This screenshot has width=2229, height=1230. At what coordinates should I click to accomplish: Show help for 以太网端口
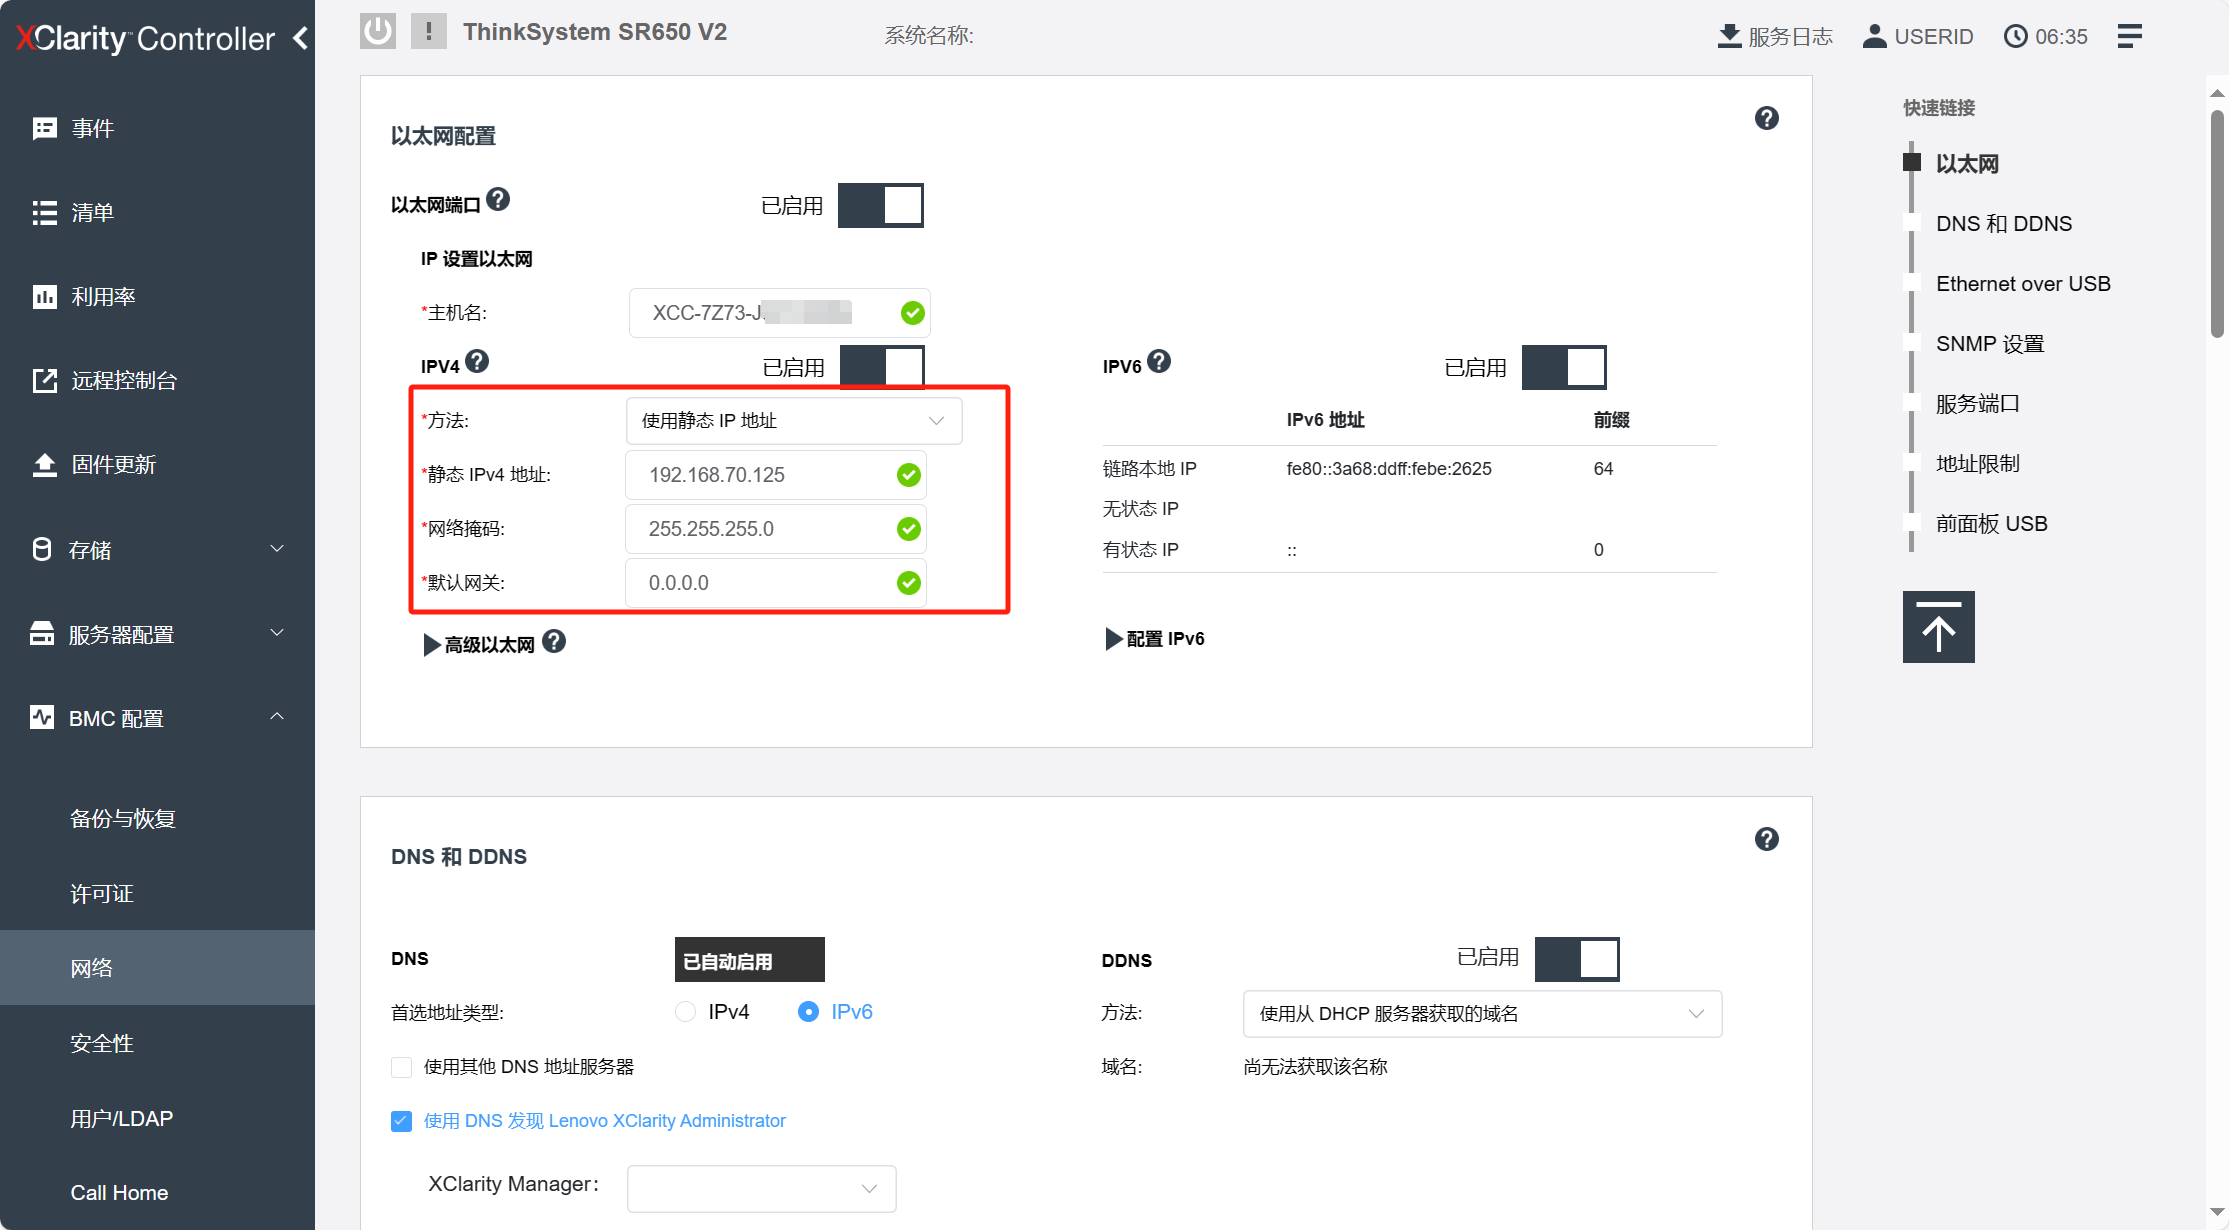click(x=498, y=200)
